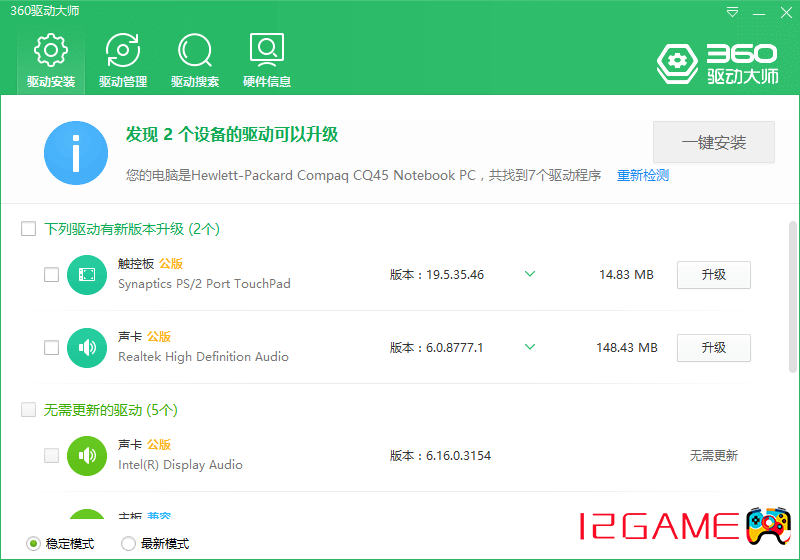Screen dimensions: 800x560
Task: Select the 稳定模式 radio button
Action: tap(33, 544)
